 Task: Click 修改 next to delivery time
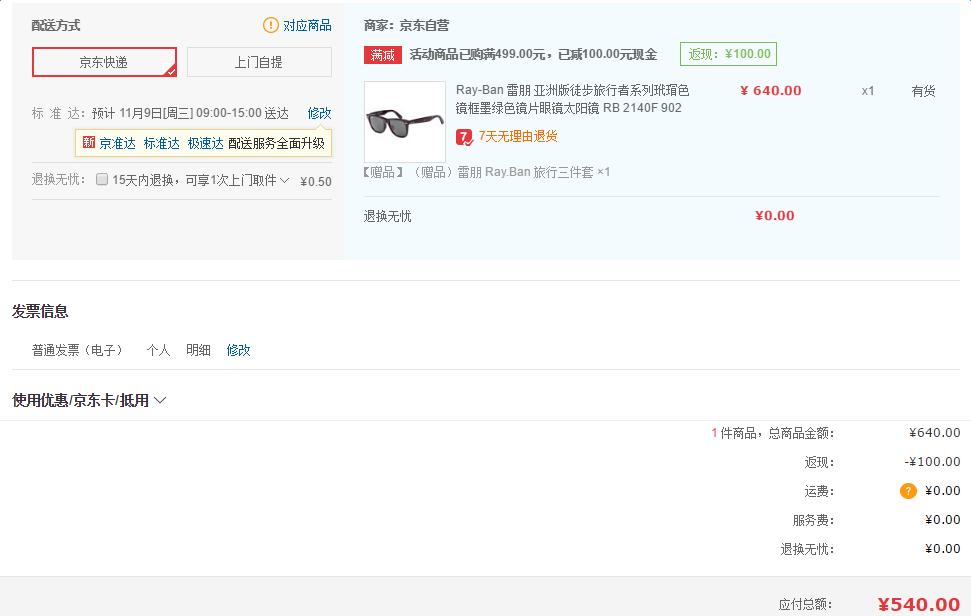[320, 113]
